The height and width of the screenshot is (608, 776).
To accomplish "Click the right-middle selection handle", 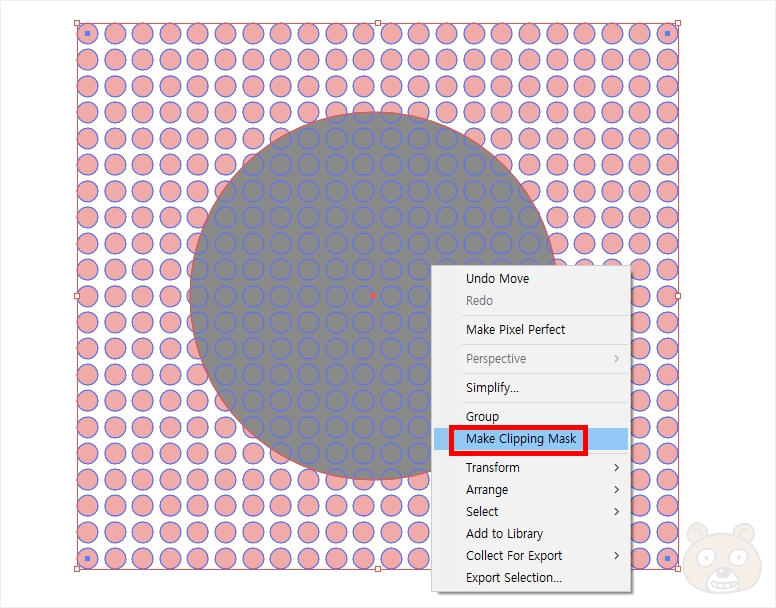I will click(678, 296).
